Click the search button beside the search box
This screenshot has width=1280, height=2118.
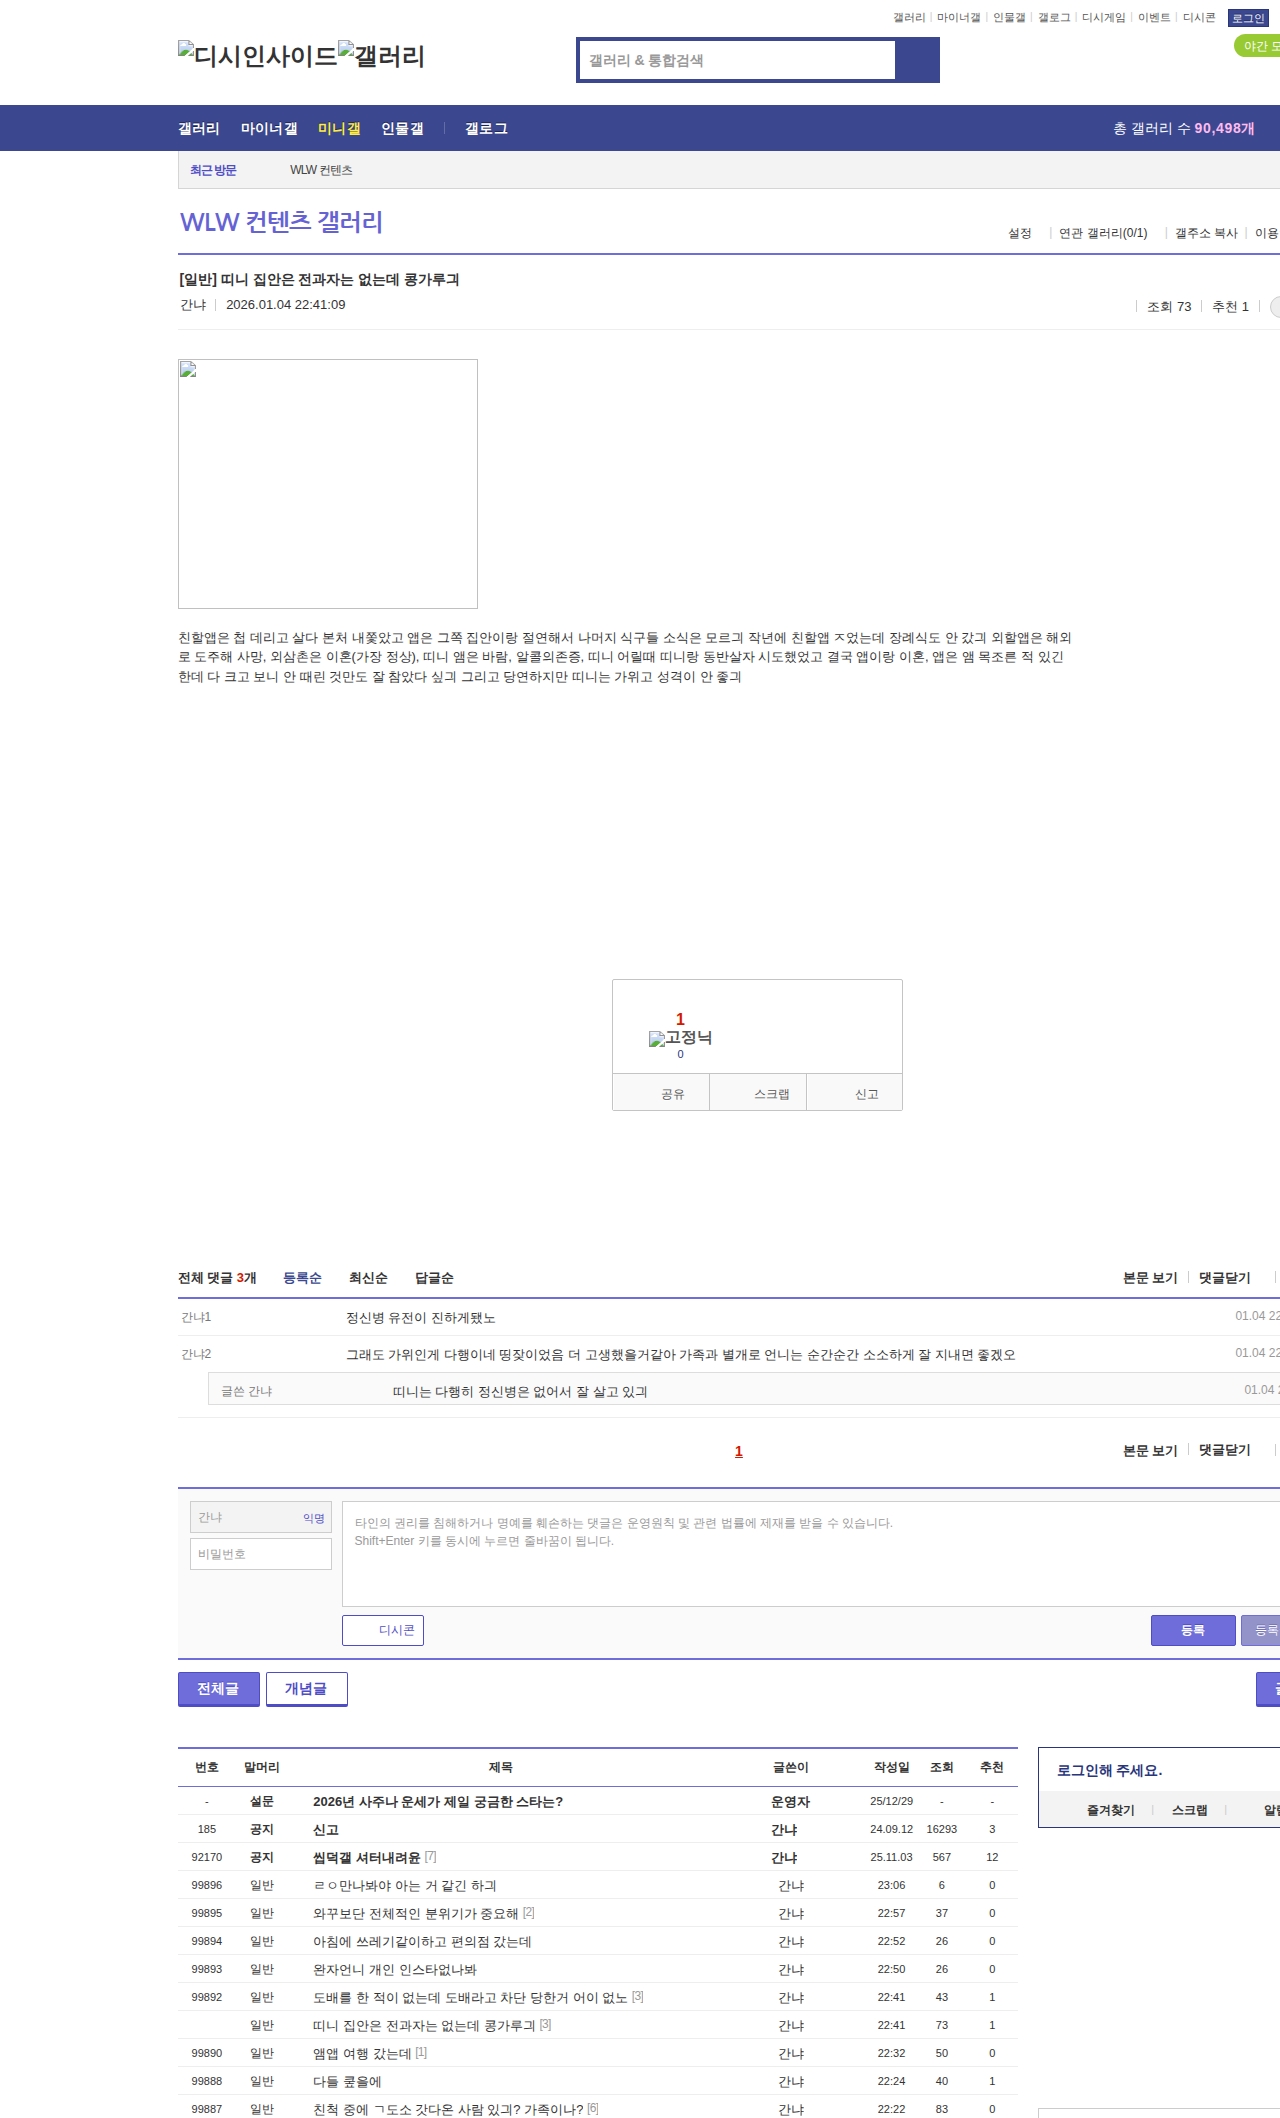[917, 60]
